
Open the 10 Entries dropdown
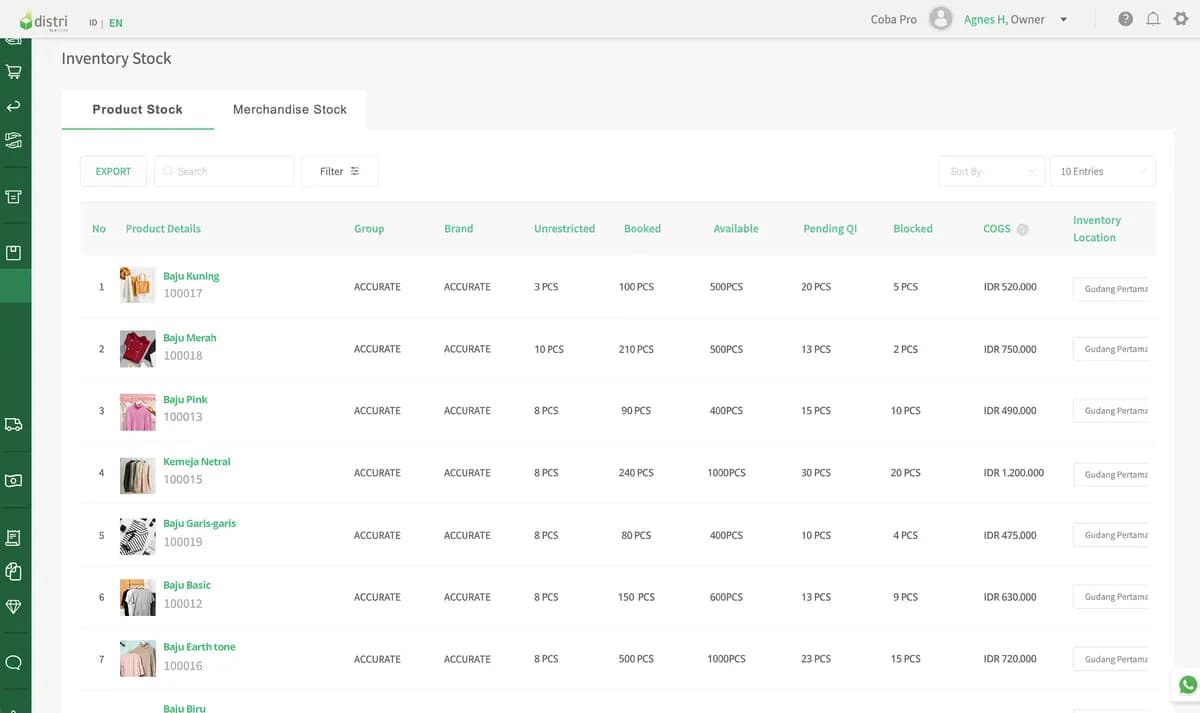[1102, 171]
